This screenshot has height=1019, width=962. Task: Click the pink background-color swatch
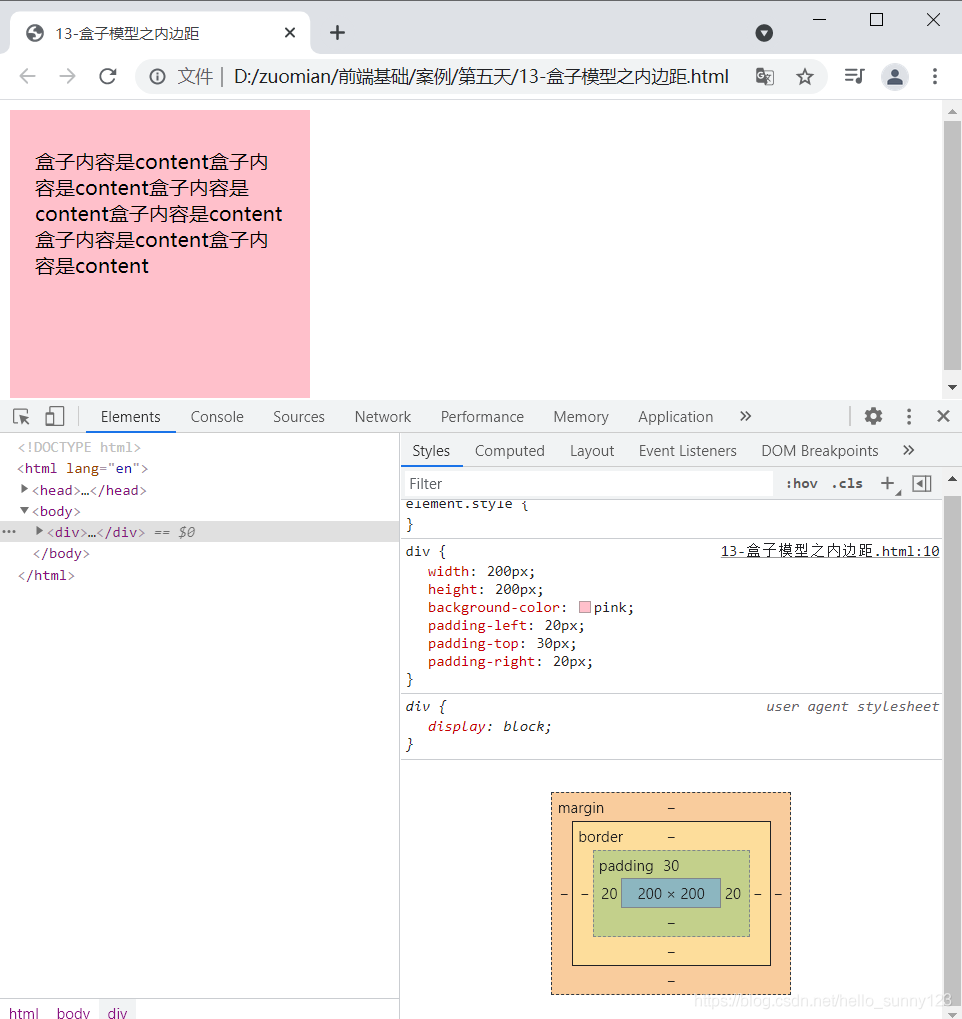click(585, 607)
